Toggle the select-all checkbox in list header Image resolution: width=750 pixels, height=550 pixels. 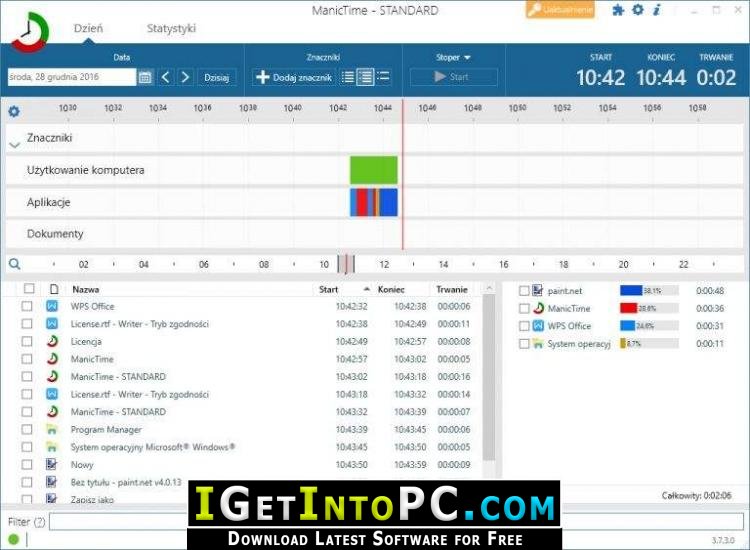click(x=29, y=288)
